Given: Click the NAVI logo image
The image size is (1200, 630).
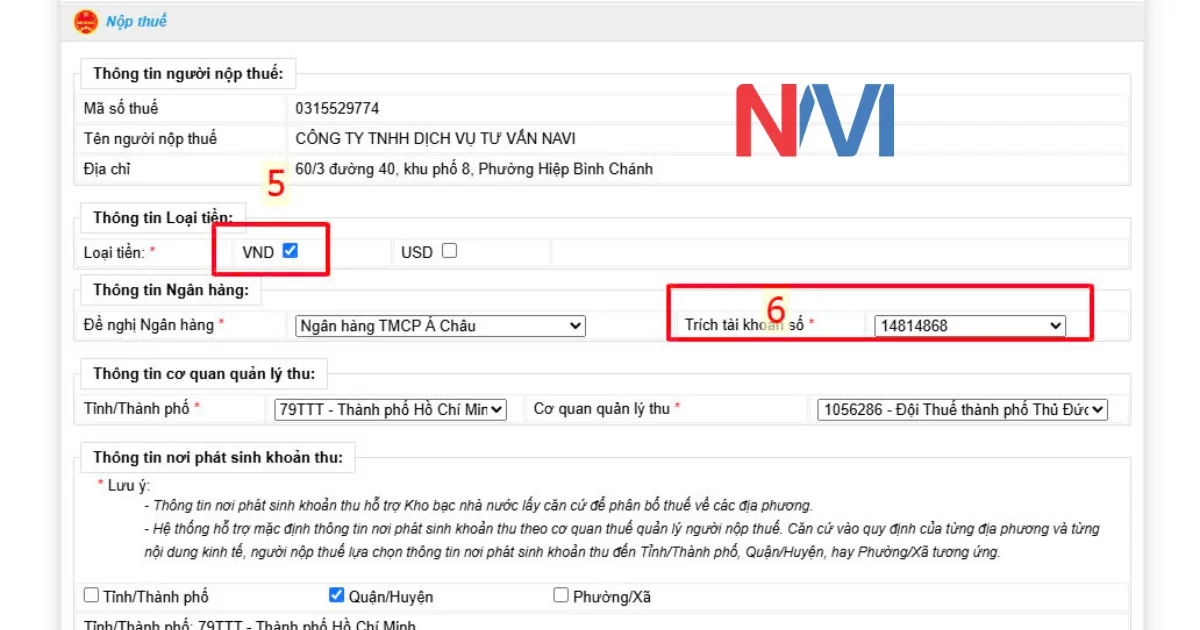Looking at the screenshot, I should (x=815, y=120).
